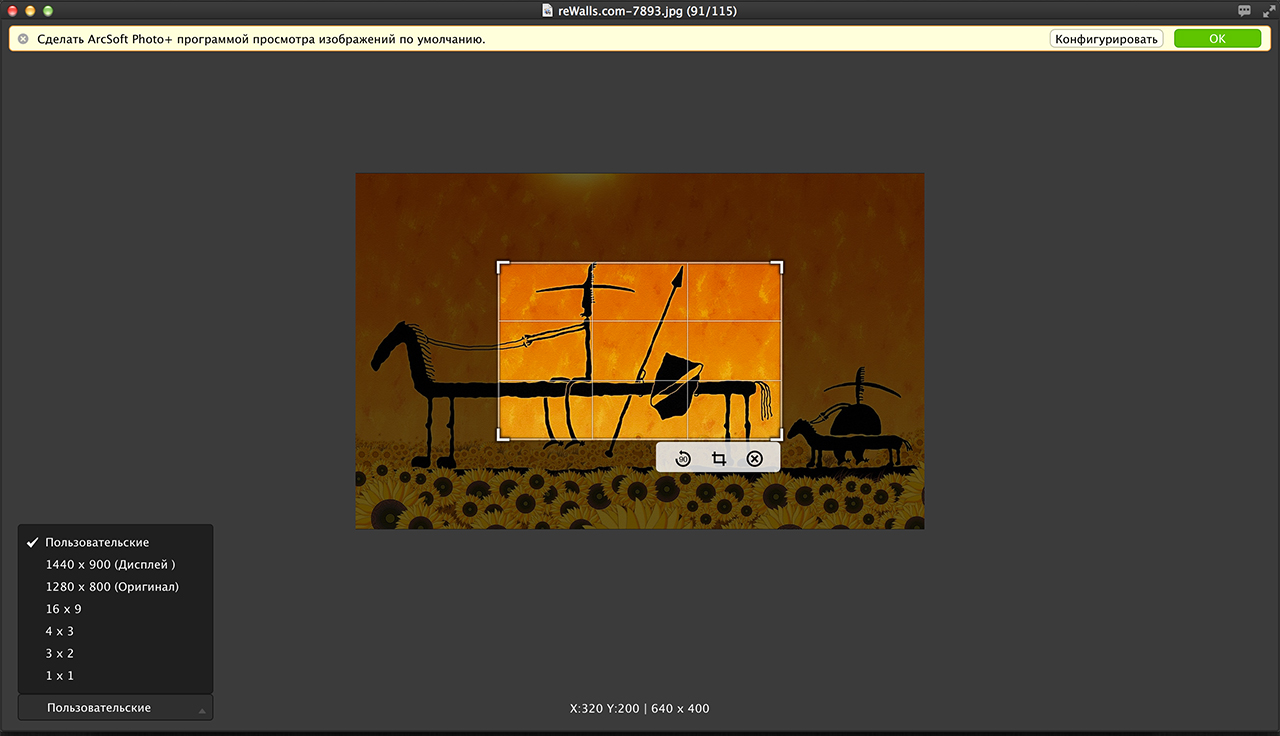1280x736 pixels.
Task: Dismiss the default viewer notification bar
Action: [23, 39]
